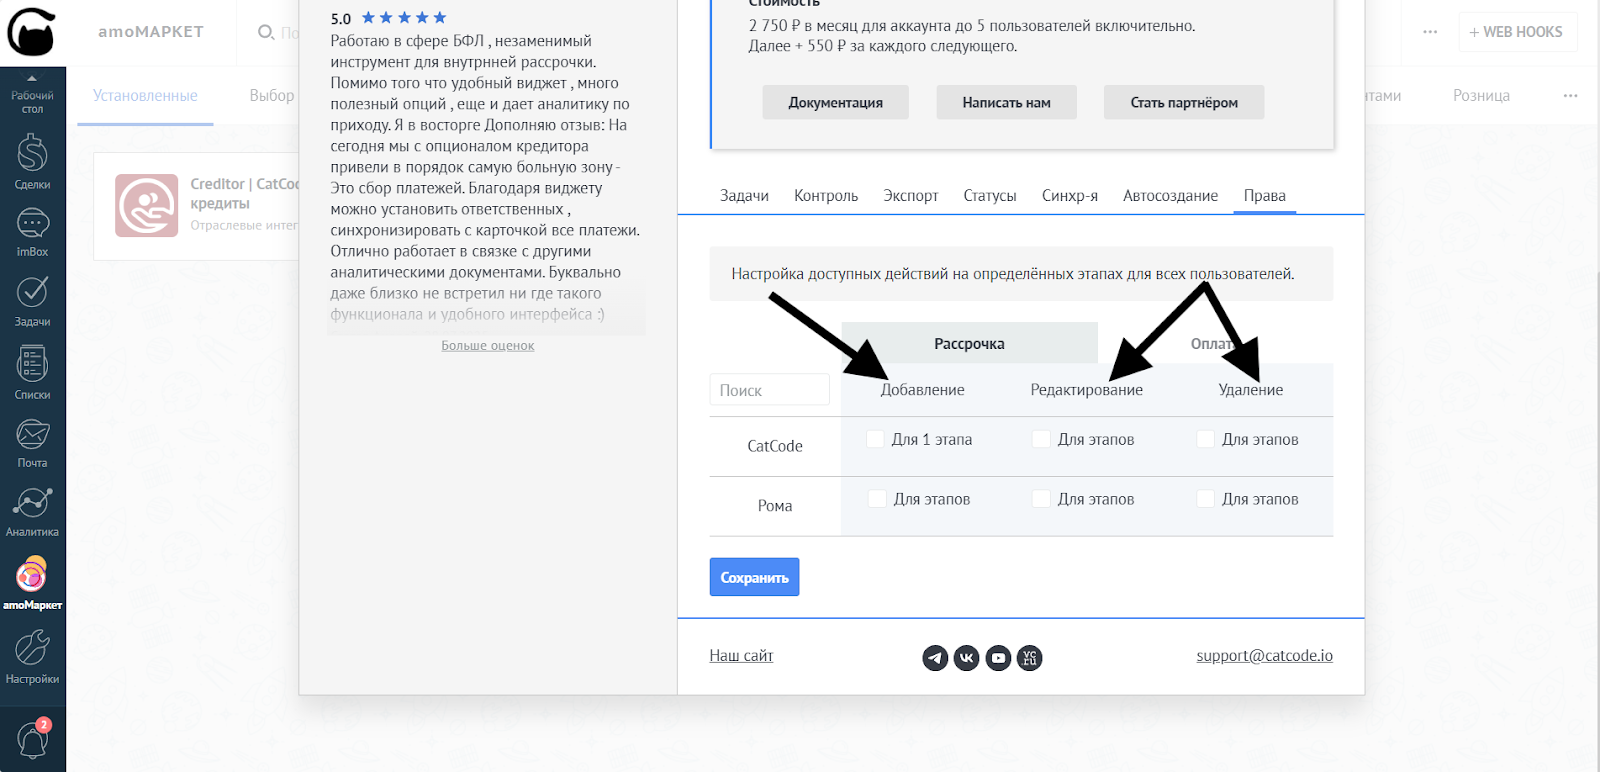The width and height of the screenshot is (1600, 772).
Task: Open the ellipsis menu after Розница tab
Action: [1570, 96]
